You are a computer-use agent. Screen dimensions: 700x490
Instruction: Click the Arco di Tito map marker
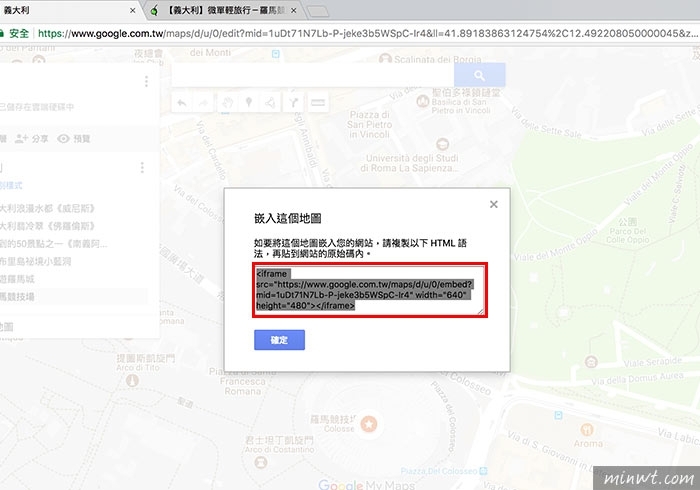pyautogui.click(x=133, y=381)
